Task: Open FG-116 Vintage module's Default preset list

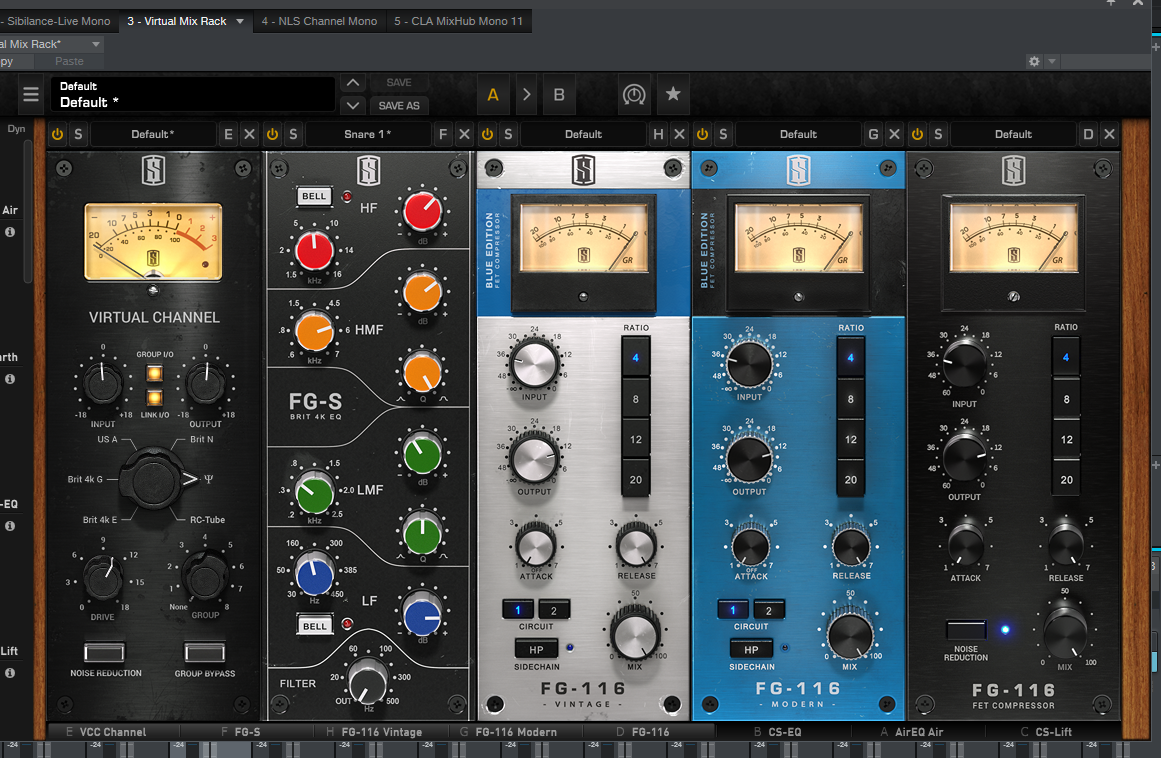Action: tap(583, 134)
